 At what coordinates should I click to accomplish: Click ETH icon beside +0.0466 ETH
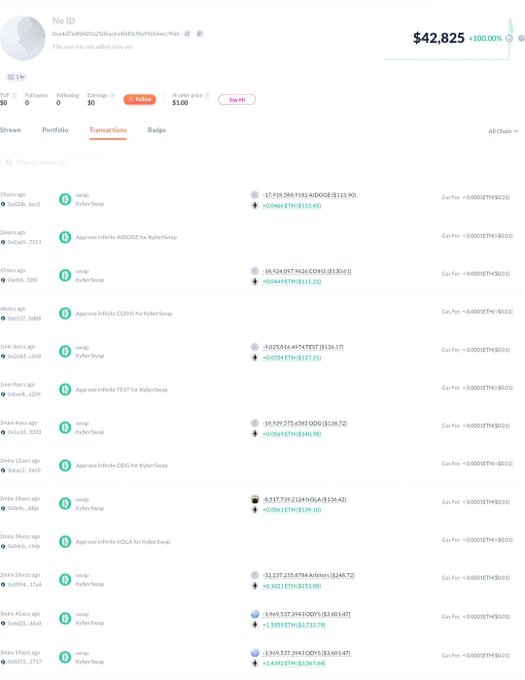pyautogui.click(x=255, y=206)
